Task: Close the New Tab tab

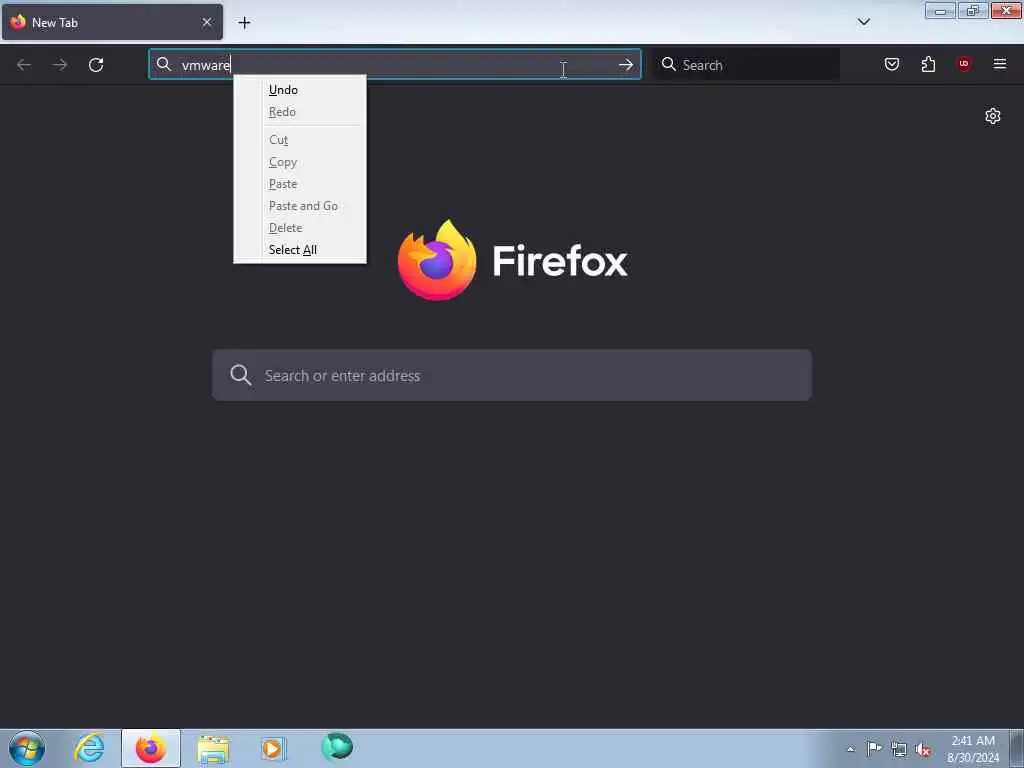Action: pyautogui.click(x=207, y=22)
